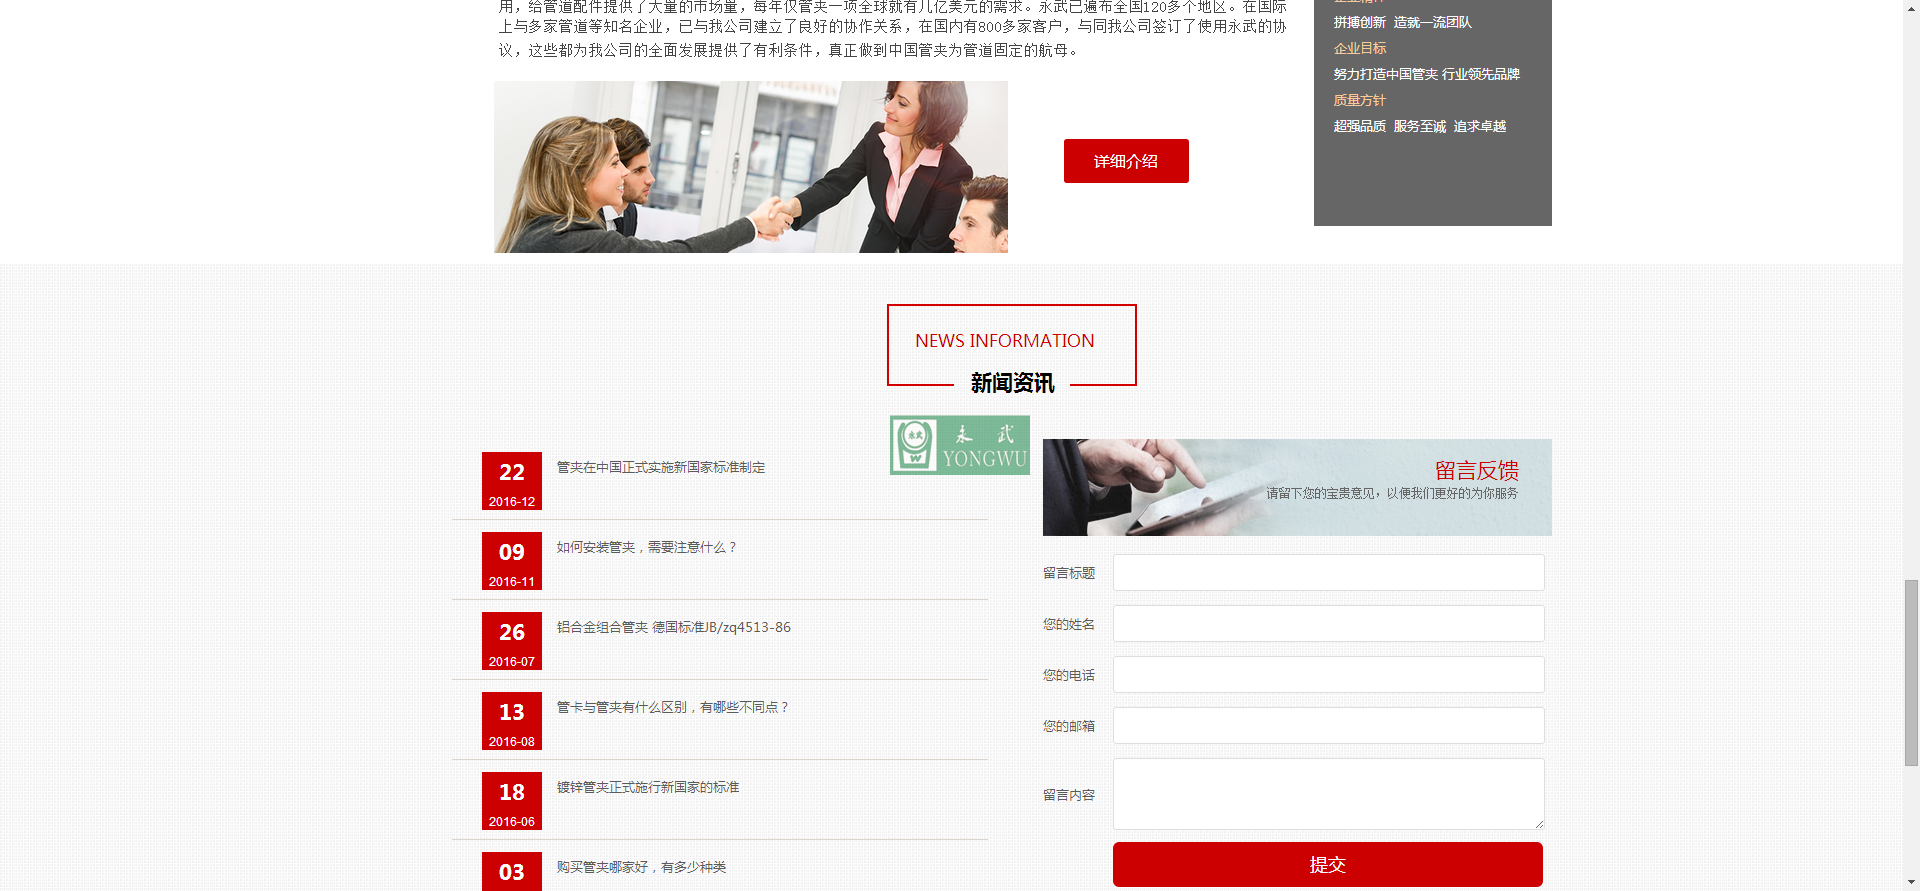Click the 详细介绍 red button
Screen dimensions: 1920x891
pyautogui.click(x=1126, y=161)
